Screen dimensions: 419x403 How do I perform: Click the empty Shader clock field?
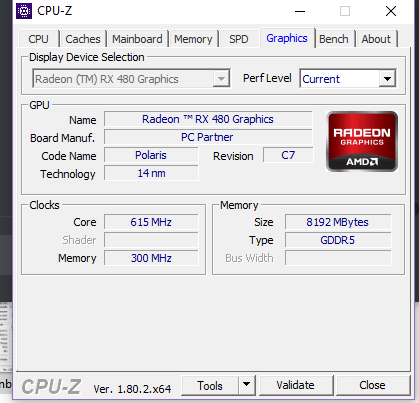point(151,240)
